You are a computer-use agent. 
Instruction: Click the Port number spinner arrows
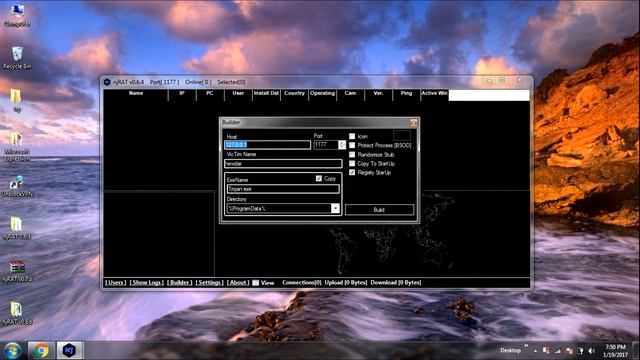[342, 145]
